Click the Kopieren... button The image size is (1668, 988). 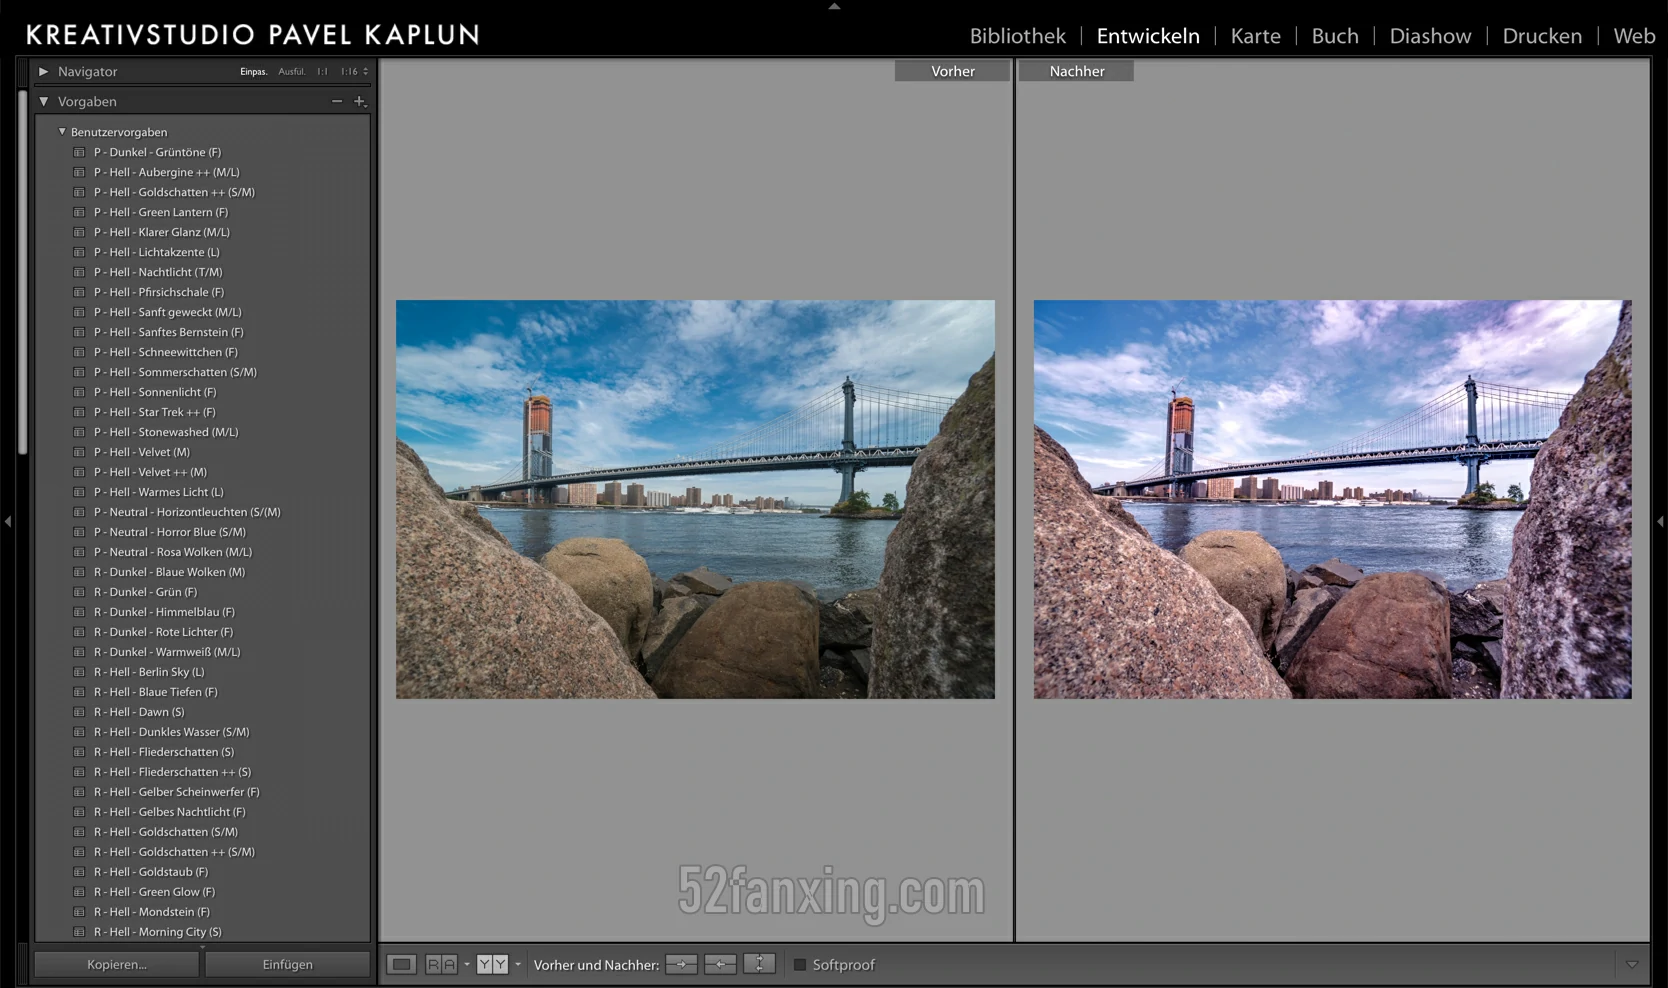click(117, 965)
